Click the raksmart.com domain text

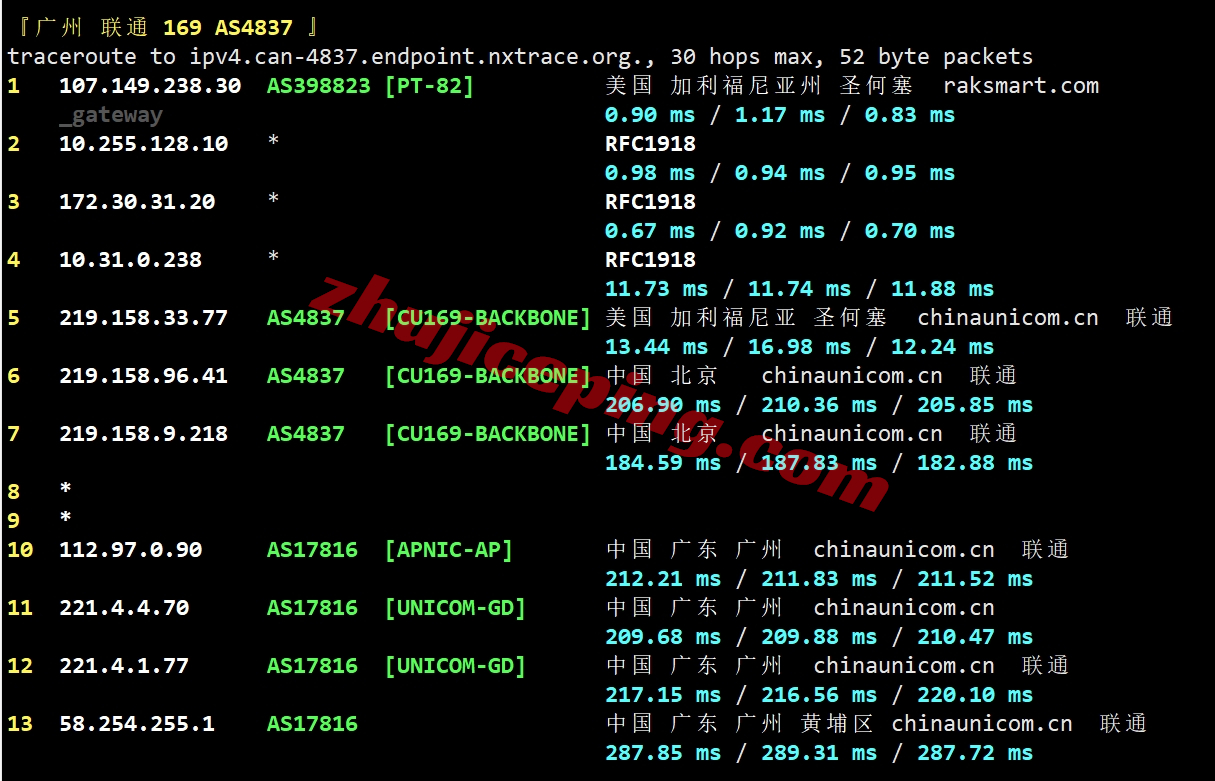[1020, 86]
